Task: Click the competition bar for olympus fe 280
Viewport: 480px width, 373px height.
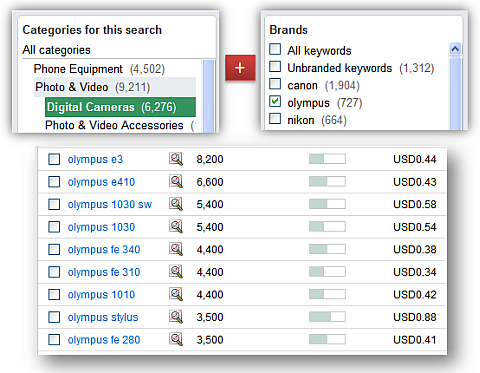Action: [x=327, y=339]
